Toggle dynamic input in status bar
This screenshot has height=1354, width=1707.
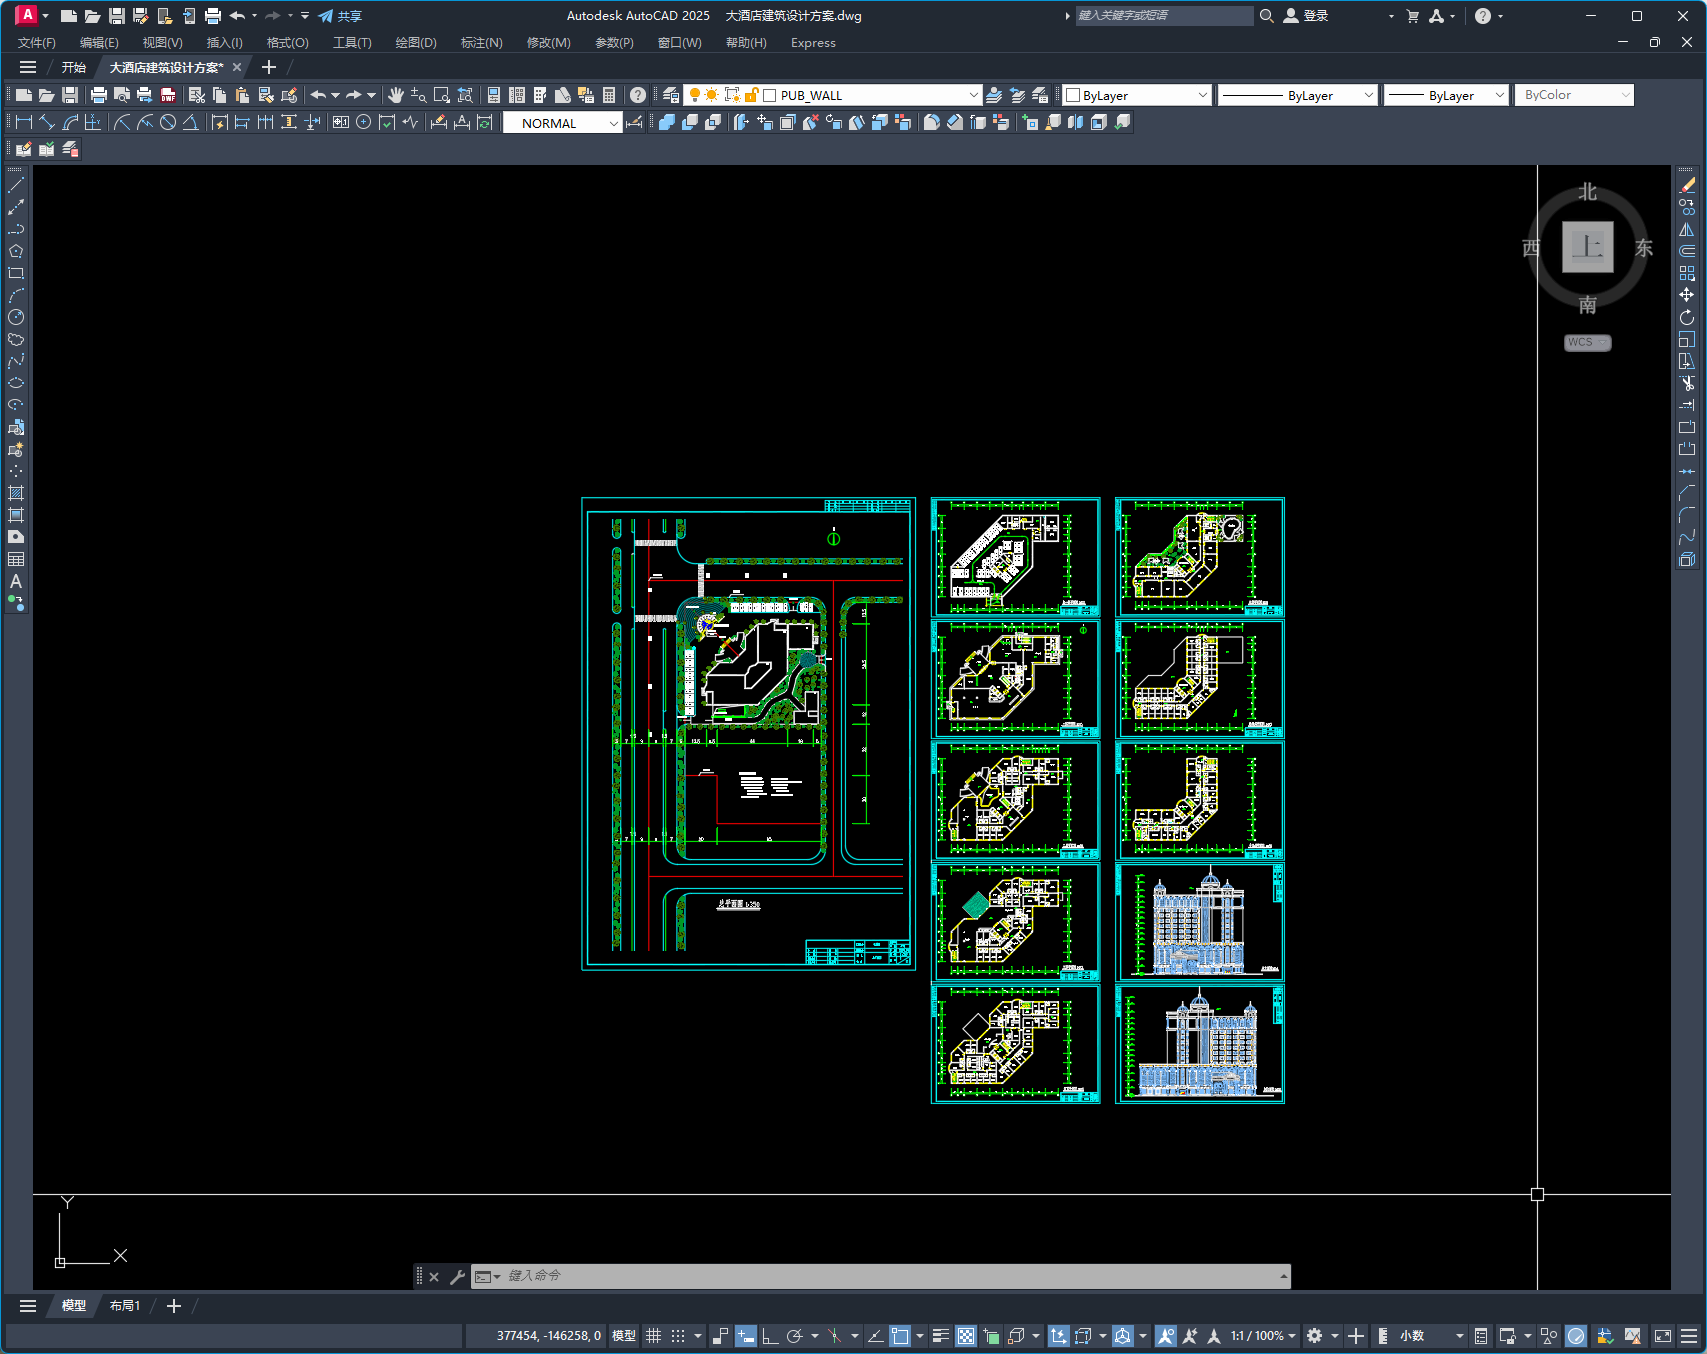click(x=746, y=1336)
